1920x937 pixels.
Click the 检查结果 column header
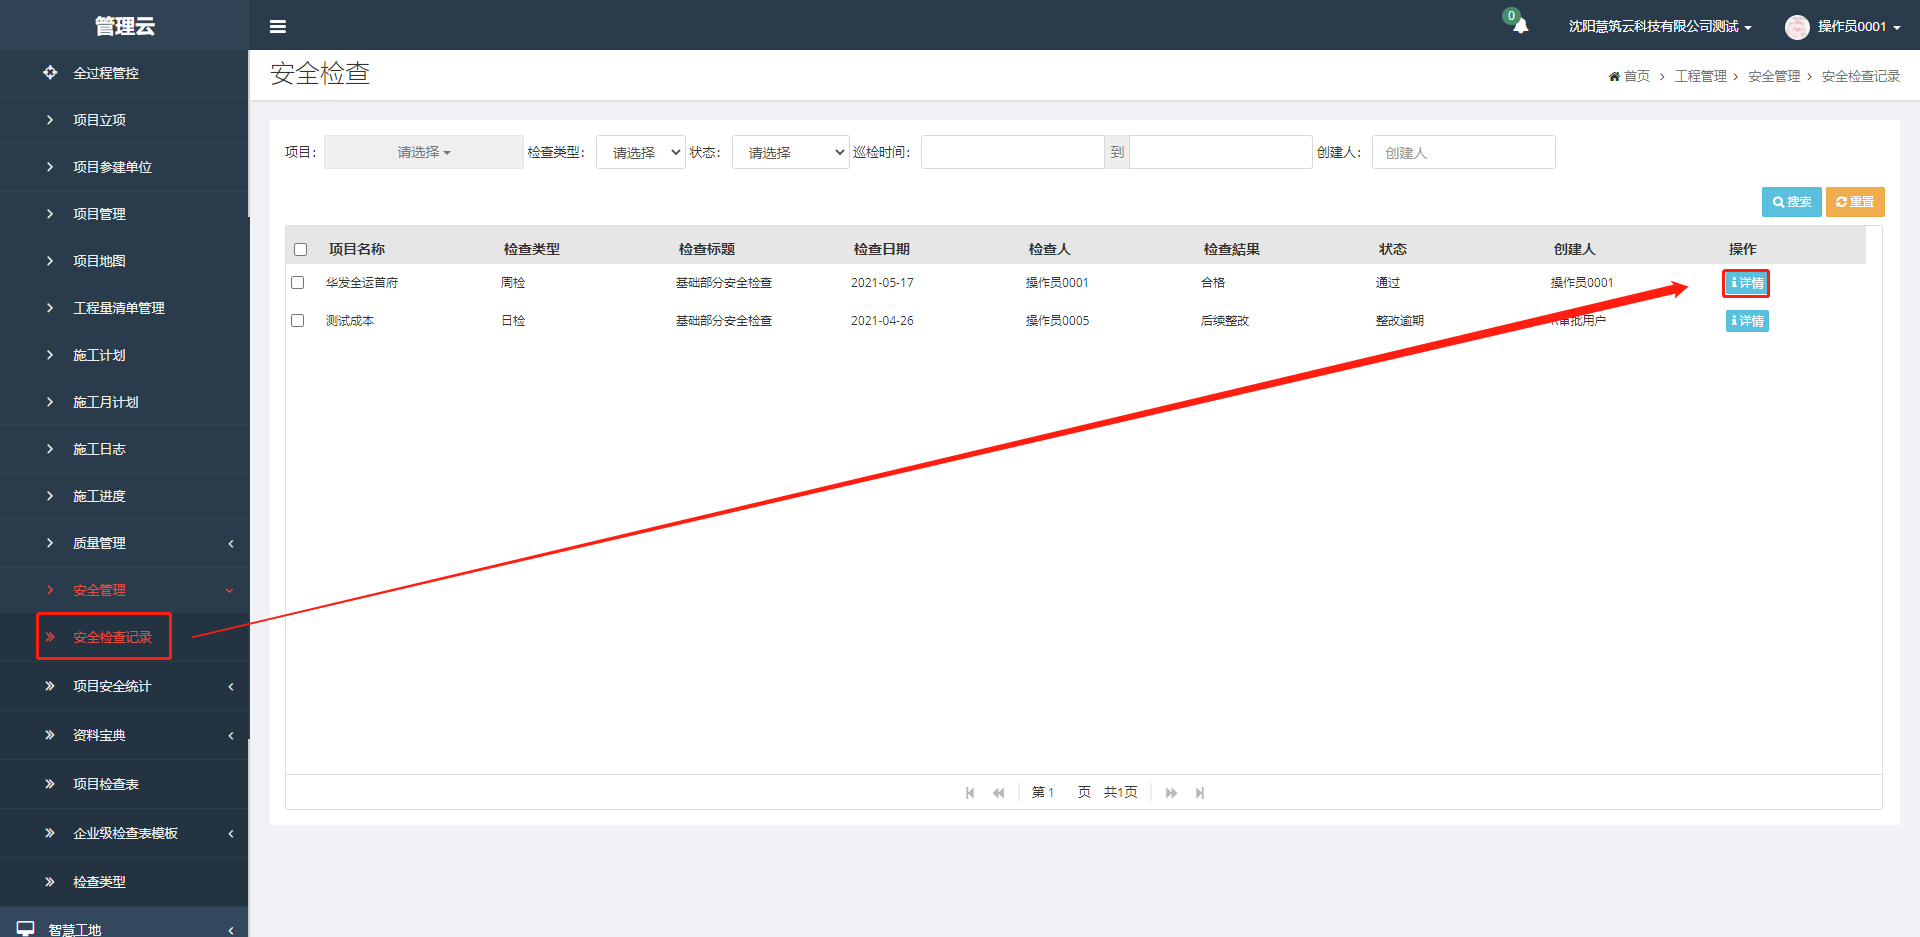pos(1231,249)
